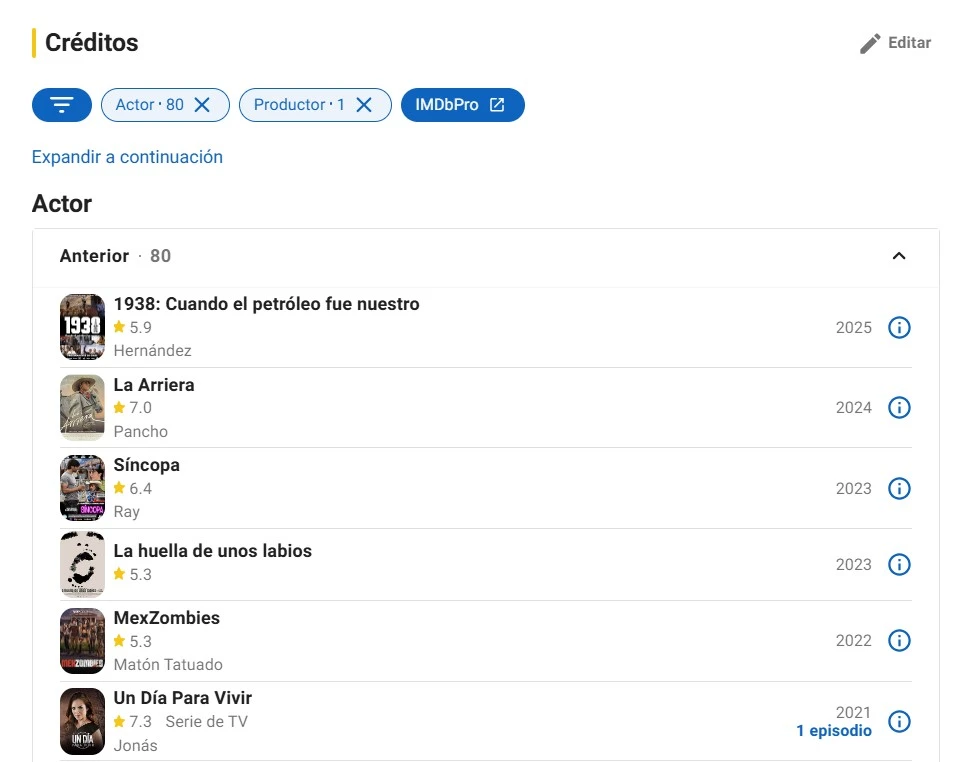Screen dimensions: 963x762
Task: Remove the Productor 1 filter chip
Action: click(x=364, y=105)
